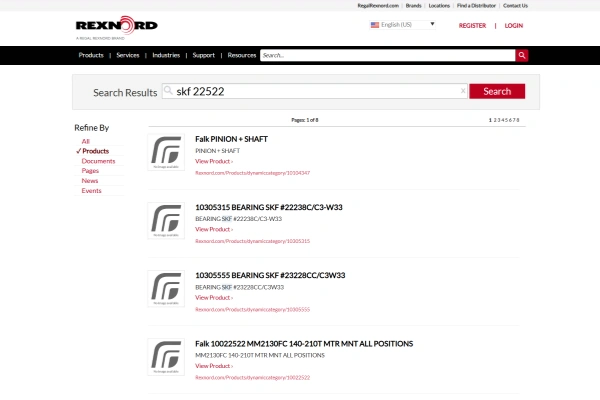600x400 pixels.
Task: Open the Services navigation menu
Action: tap(128, 55)
